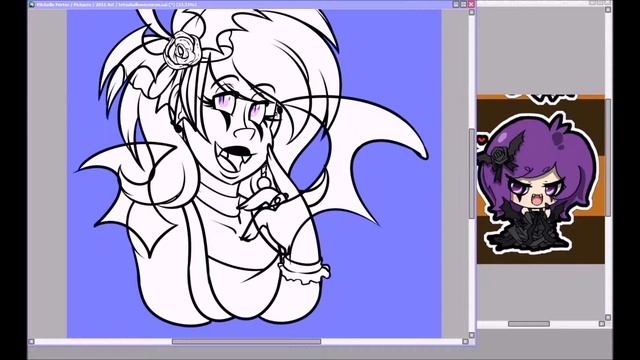
Task: Click the main canvas horizontal scrollbar left arrow
Action: click(x=31, y=341)
